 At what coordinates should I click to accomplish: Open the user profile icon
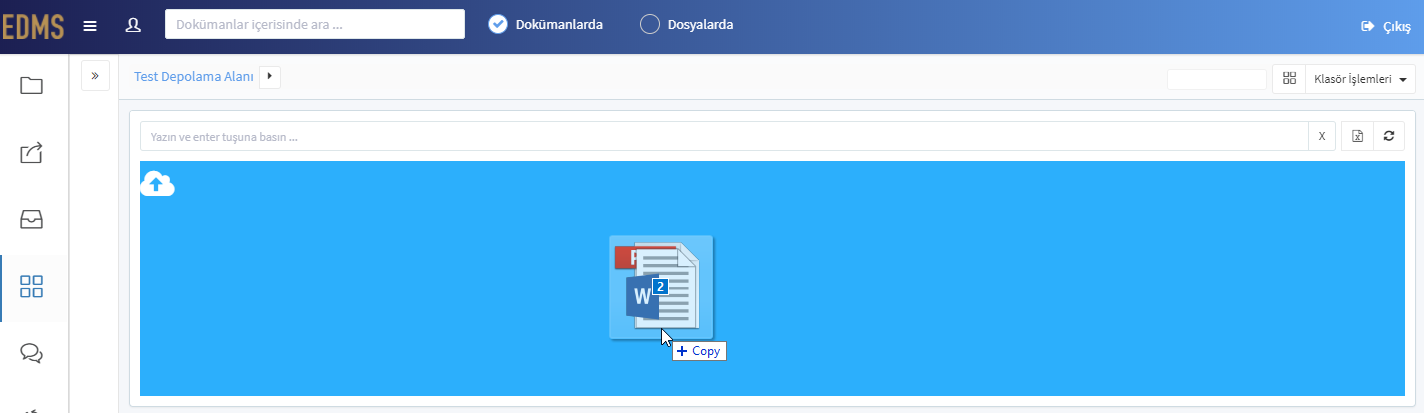[133, 25]
